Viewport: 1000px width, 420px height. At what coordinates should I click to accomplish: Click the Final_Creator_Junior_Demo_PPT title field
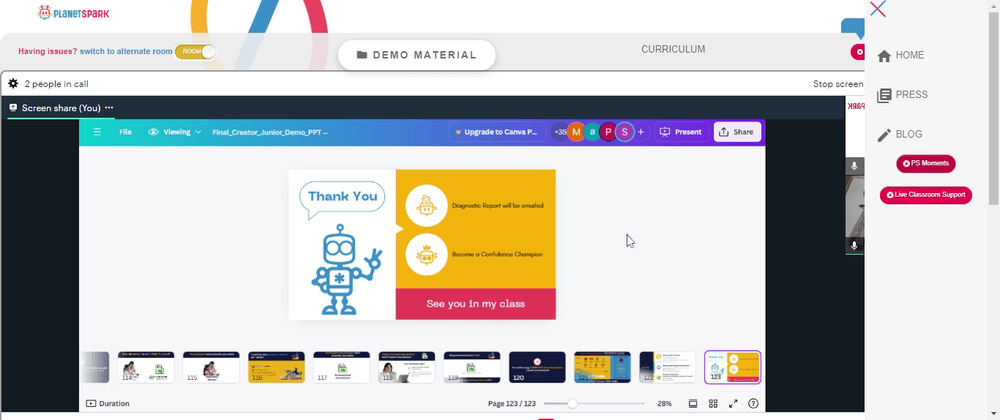[270, 133]
